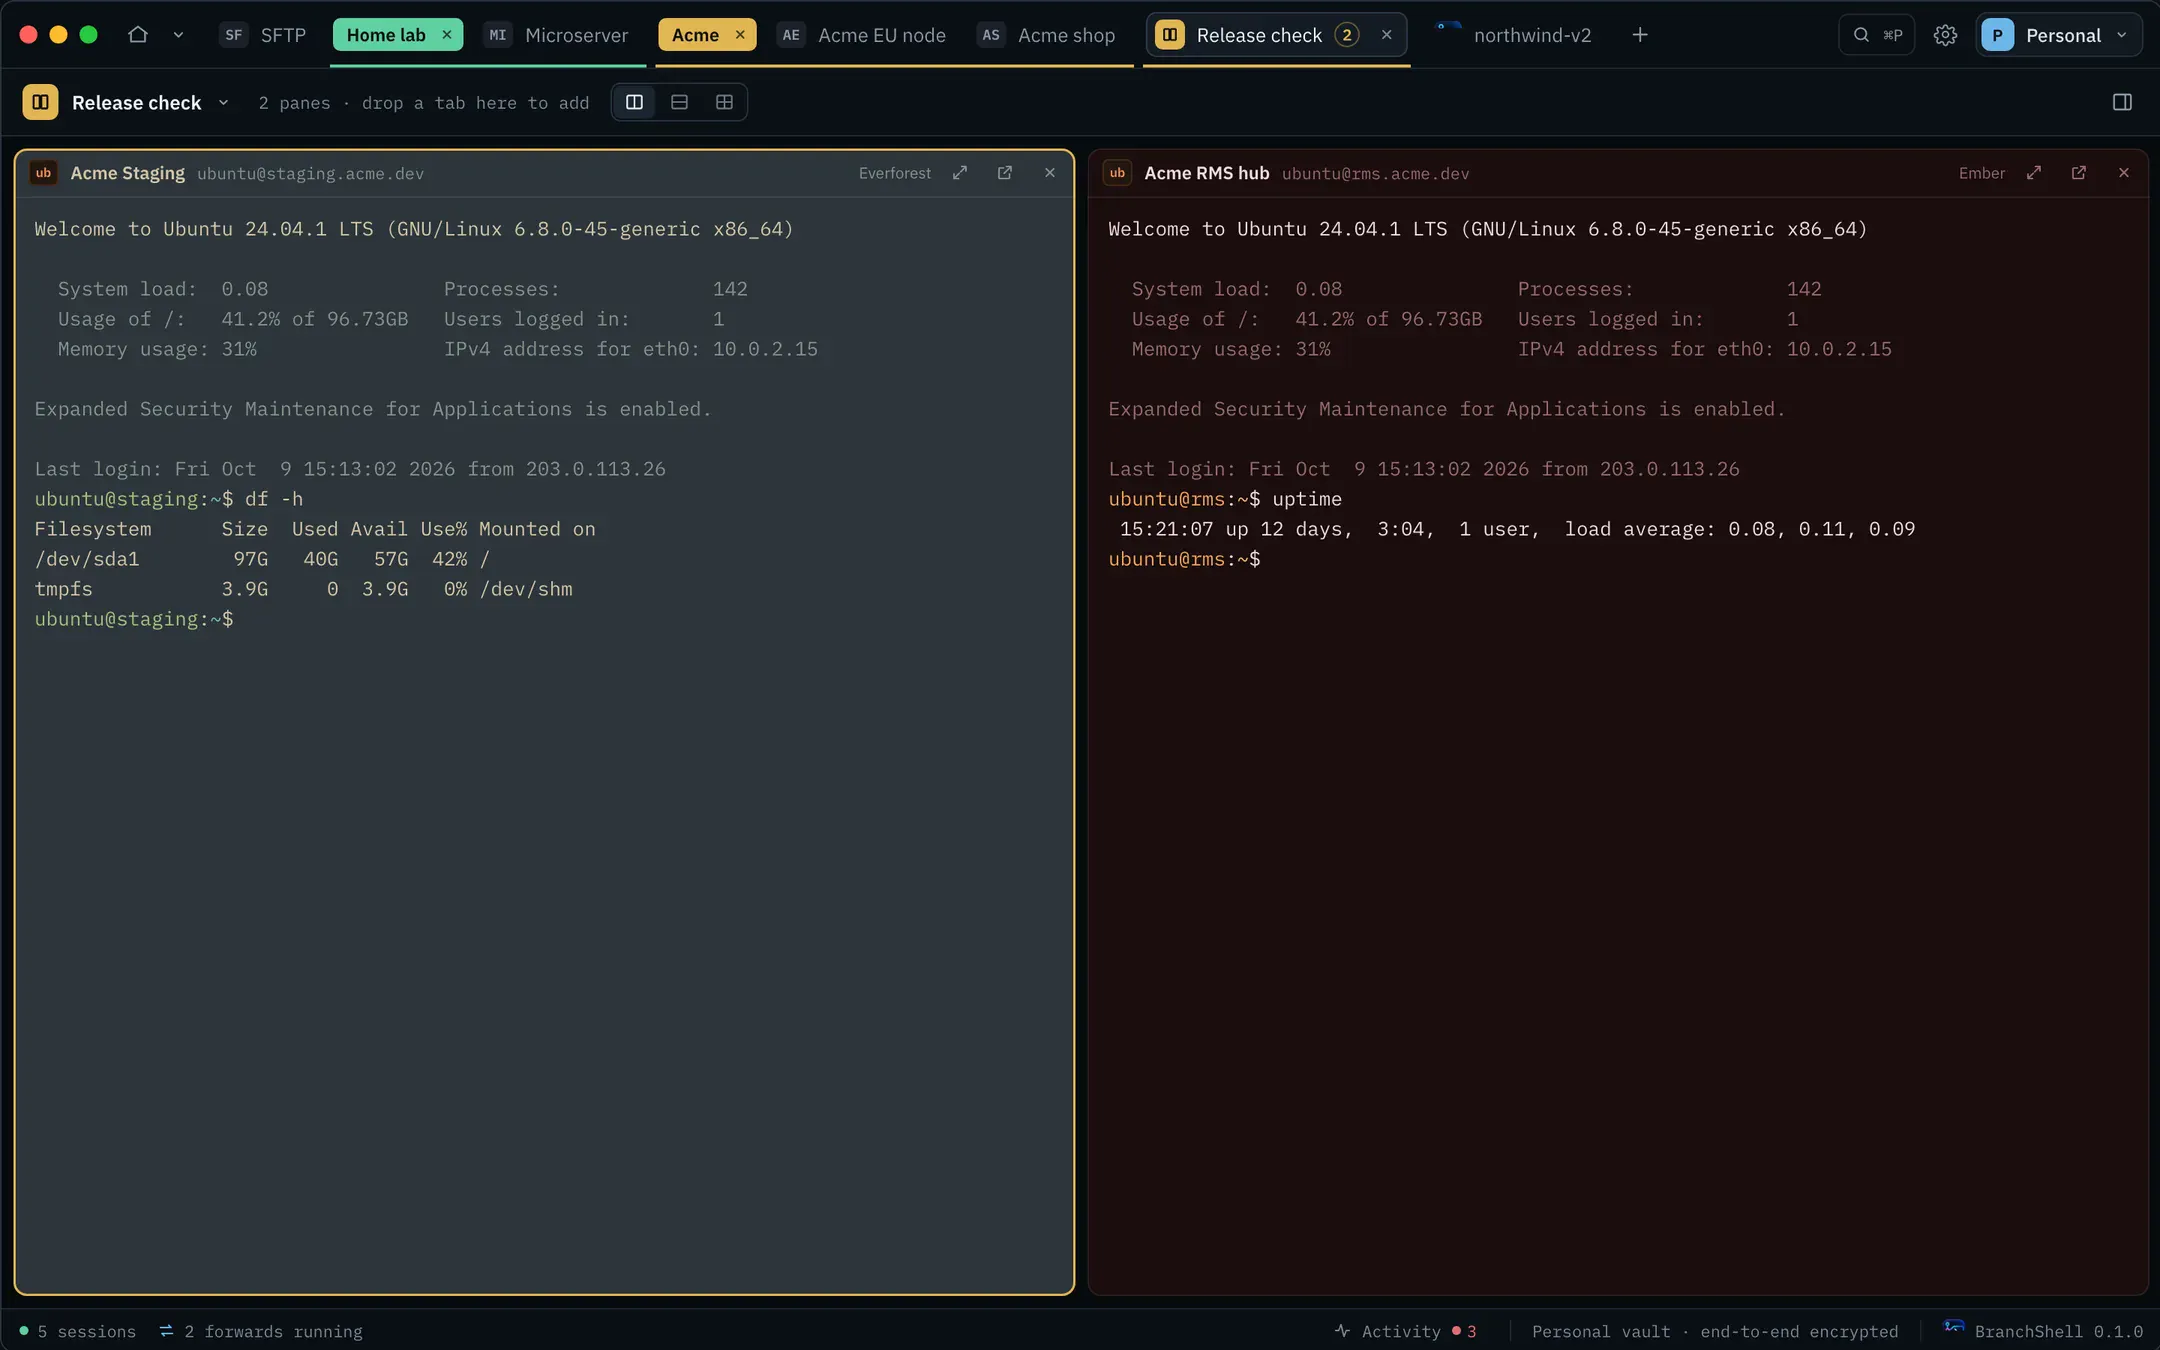Pop out Acme RMS hub pane
The height and width of the screenshot is (1350, 2160).
pos(2079,173)
